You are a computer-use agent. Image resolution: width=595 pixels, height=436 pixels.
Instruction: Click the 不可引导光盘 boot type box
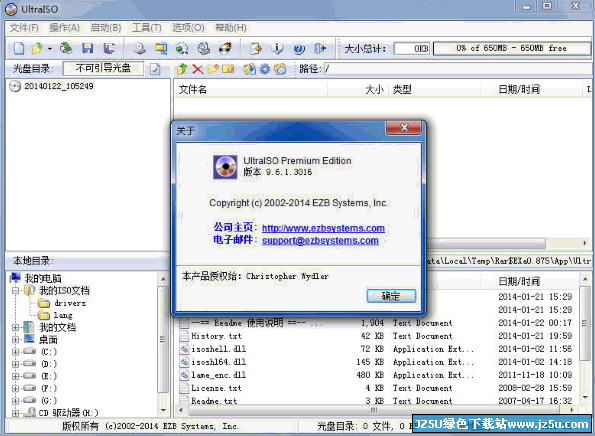tap(103, 68)
